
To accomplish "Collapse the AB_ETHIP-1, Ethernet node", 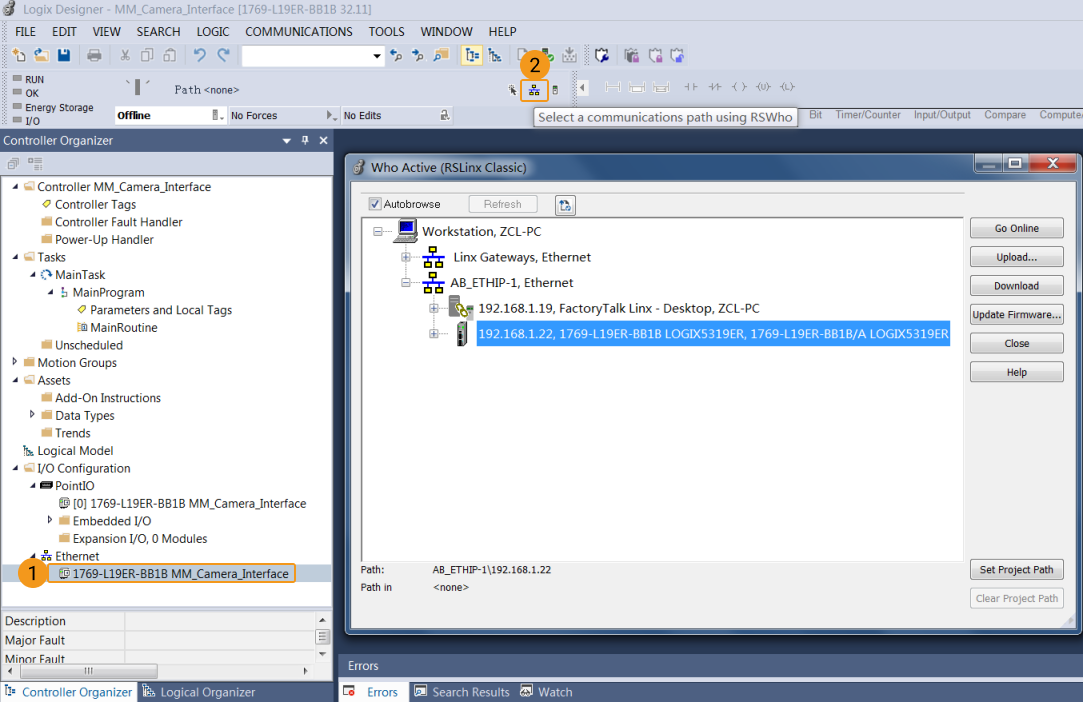I will pyautogui.click(x=406, y=283).
